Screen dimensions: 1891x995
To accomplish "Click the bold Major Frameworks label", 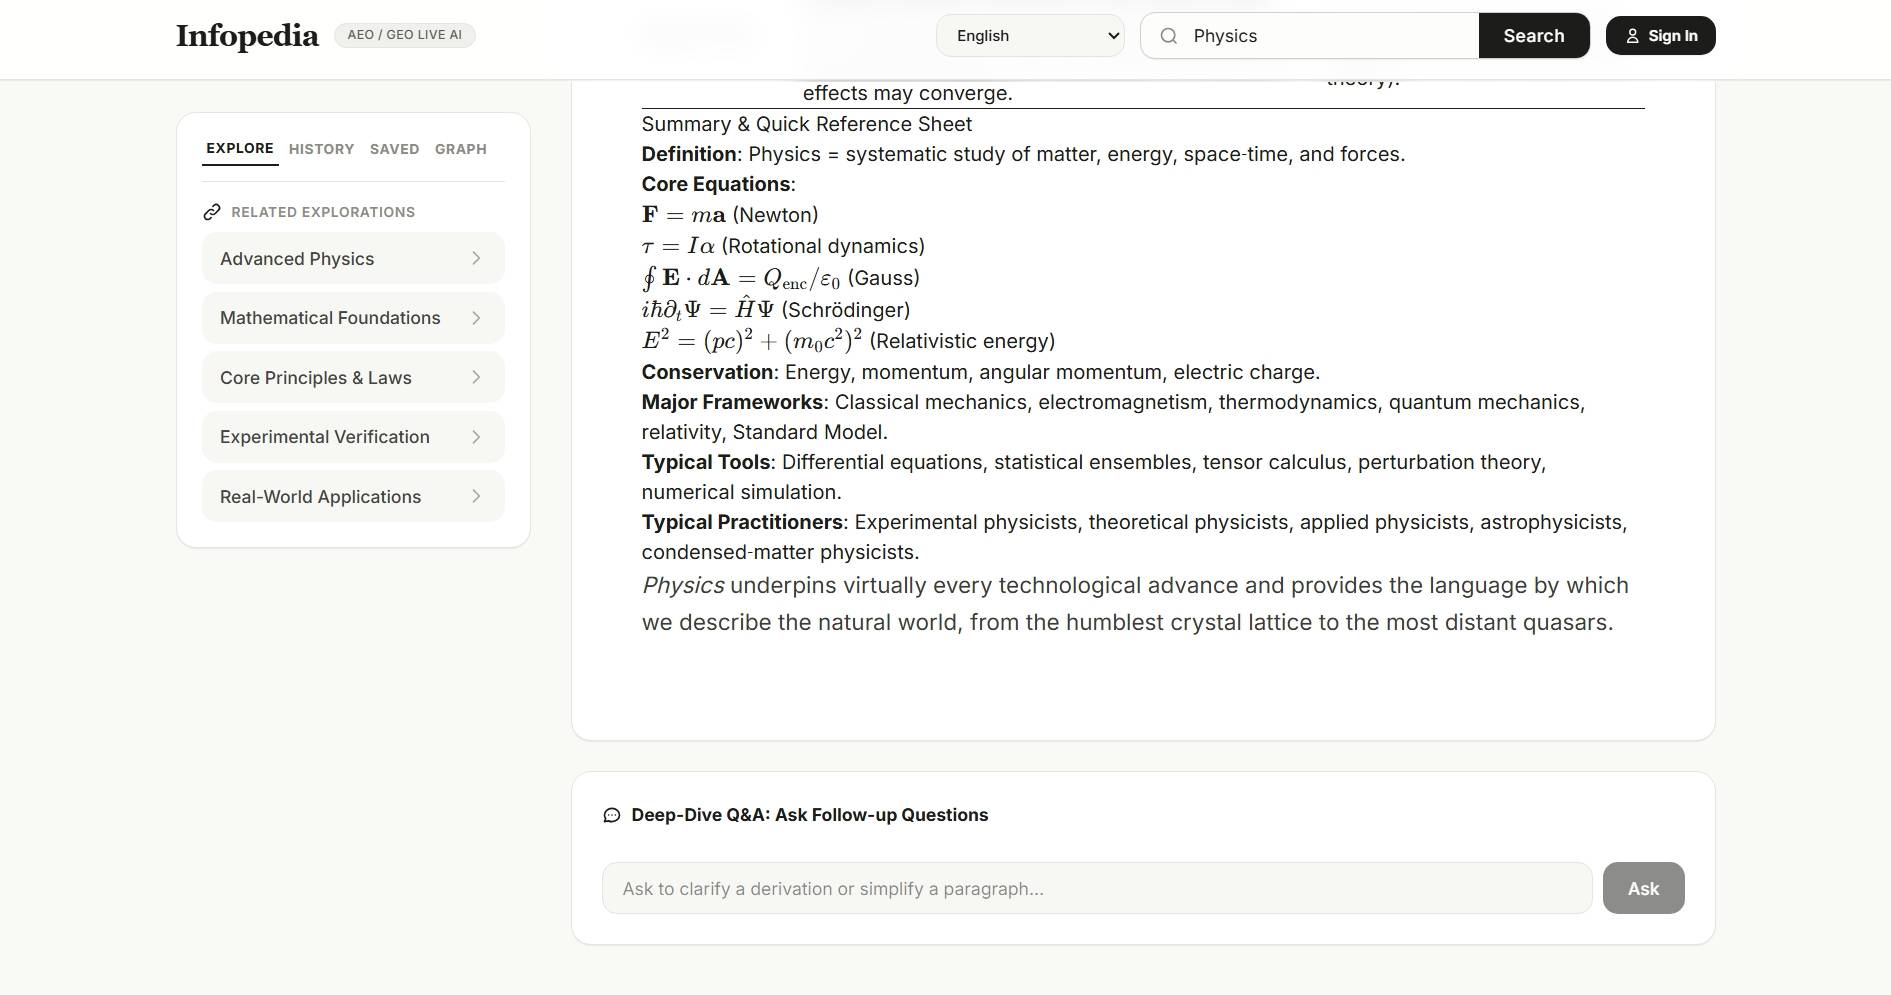I will 732,402.
